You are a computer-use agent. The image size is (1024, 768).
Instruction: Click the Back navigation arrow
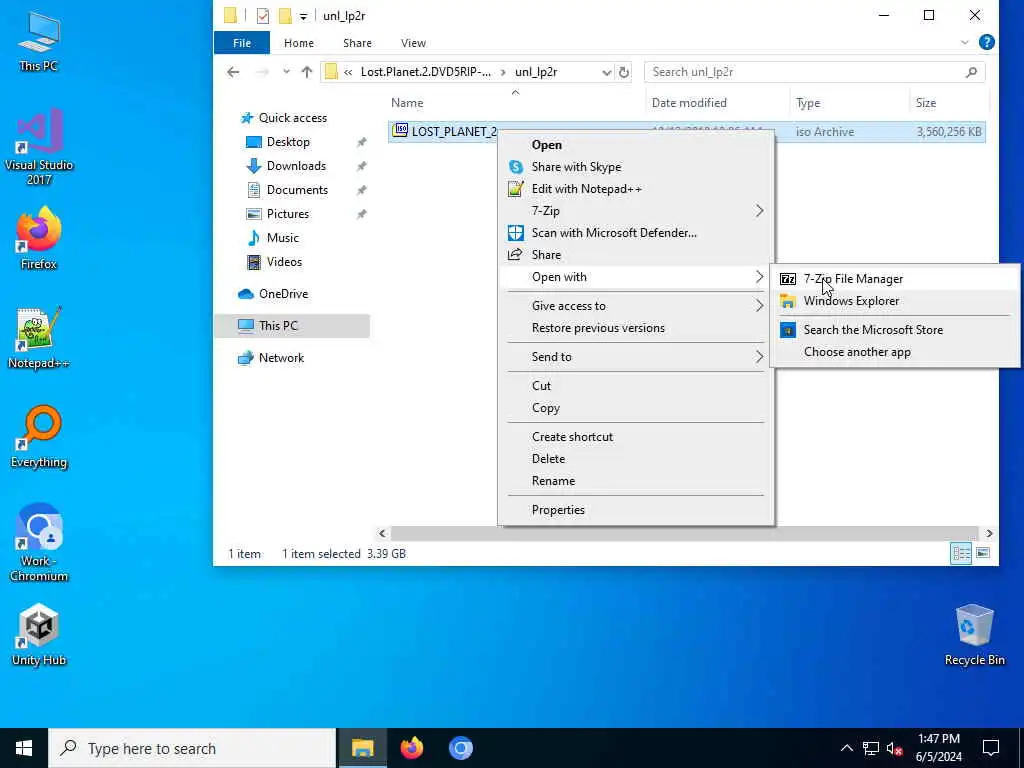coord(233,72)
